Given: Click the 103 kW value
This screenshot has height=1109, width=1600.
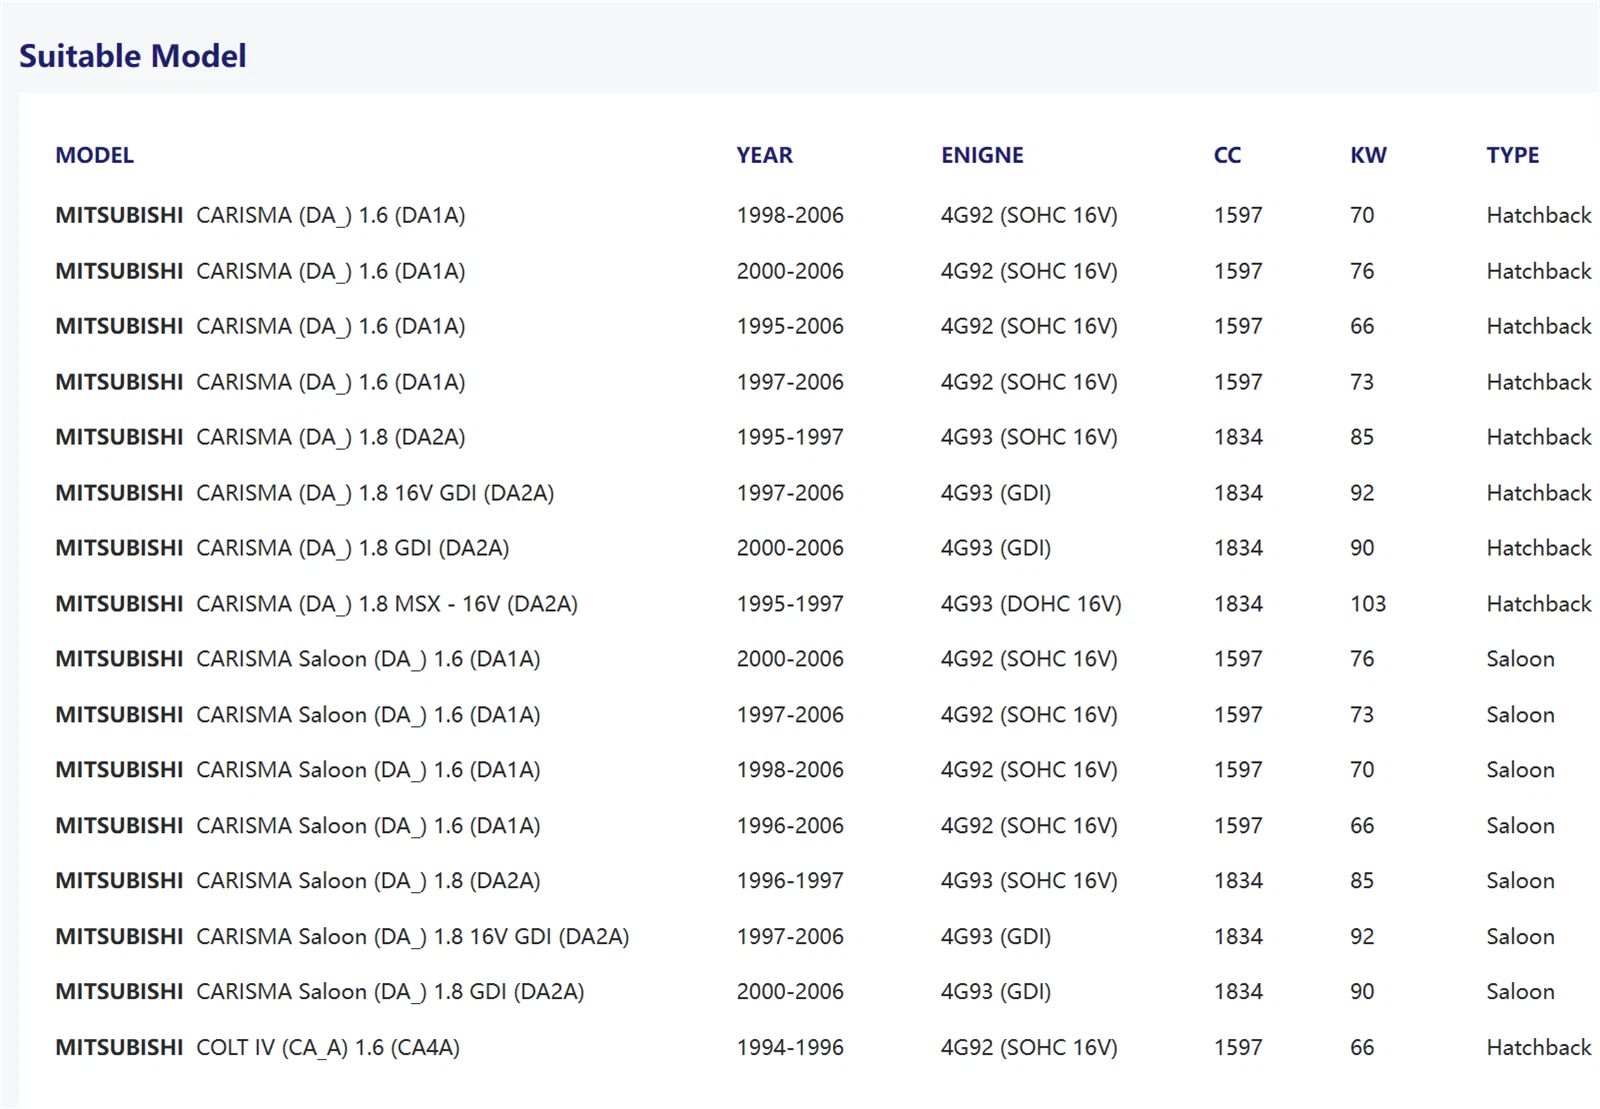Looking at the screenshot, I should tap(1368, 604).
